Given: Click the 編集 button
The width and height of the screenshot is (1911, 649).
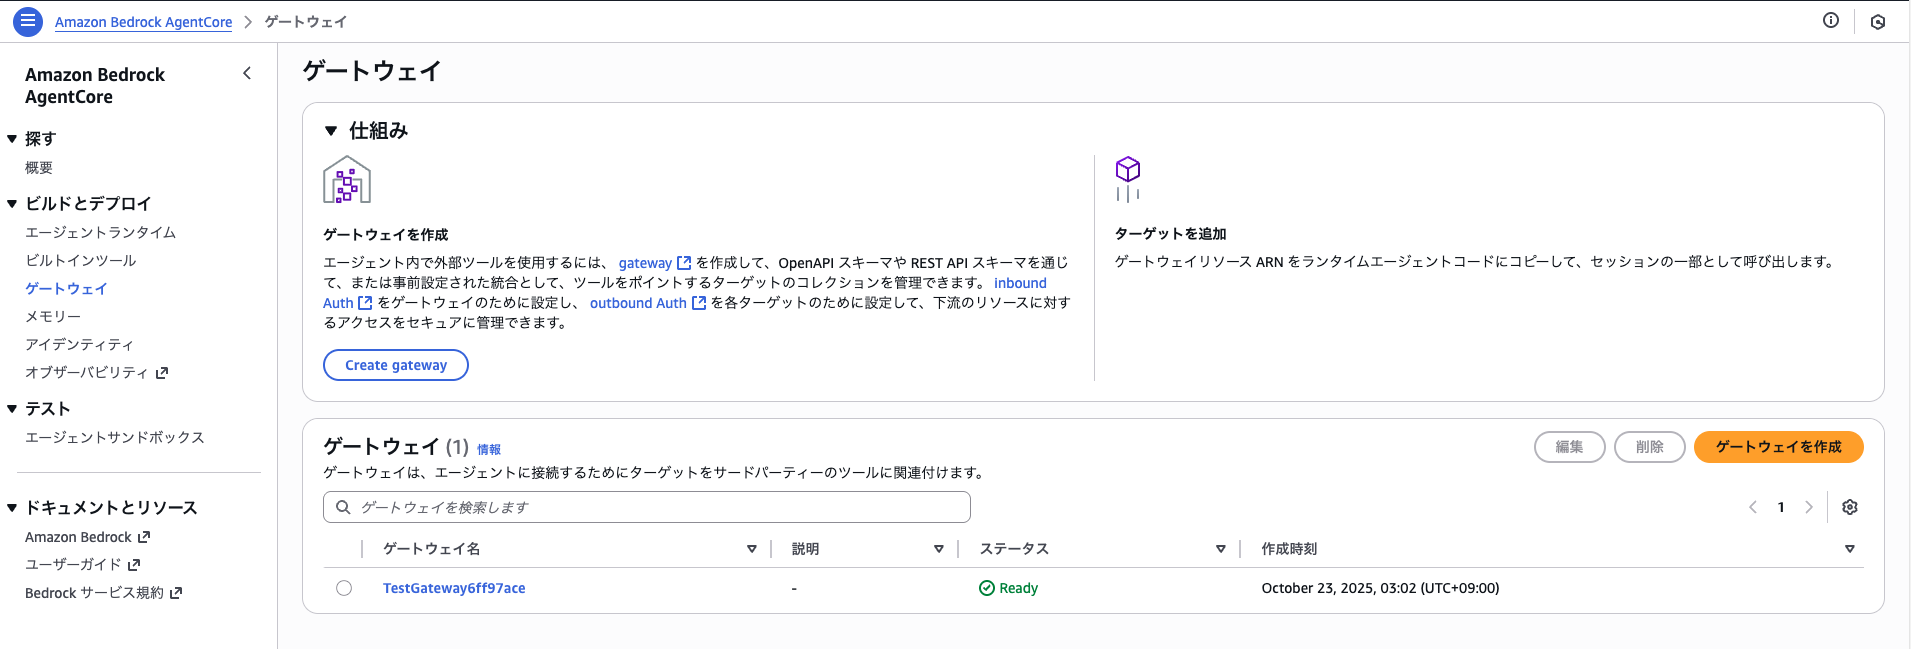Looking at the screenshot, I should 1570,447.
